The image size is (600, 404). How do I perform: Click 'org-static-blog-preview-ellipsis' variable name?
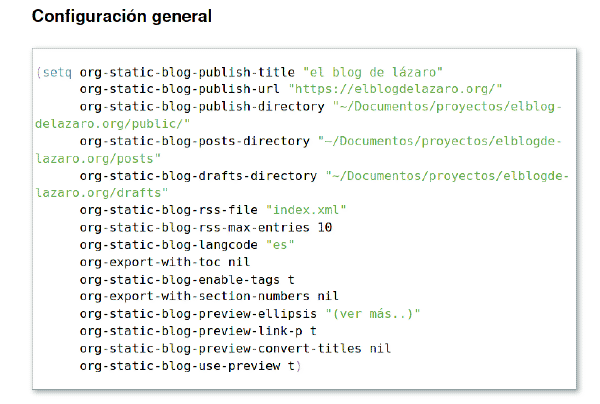[198, 314]
